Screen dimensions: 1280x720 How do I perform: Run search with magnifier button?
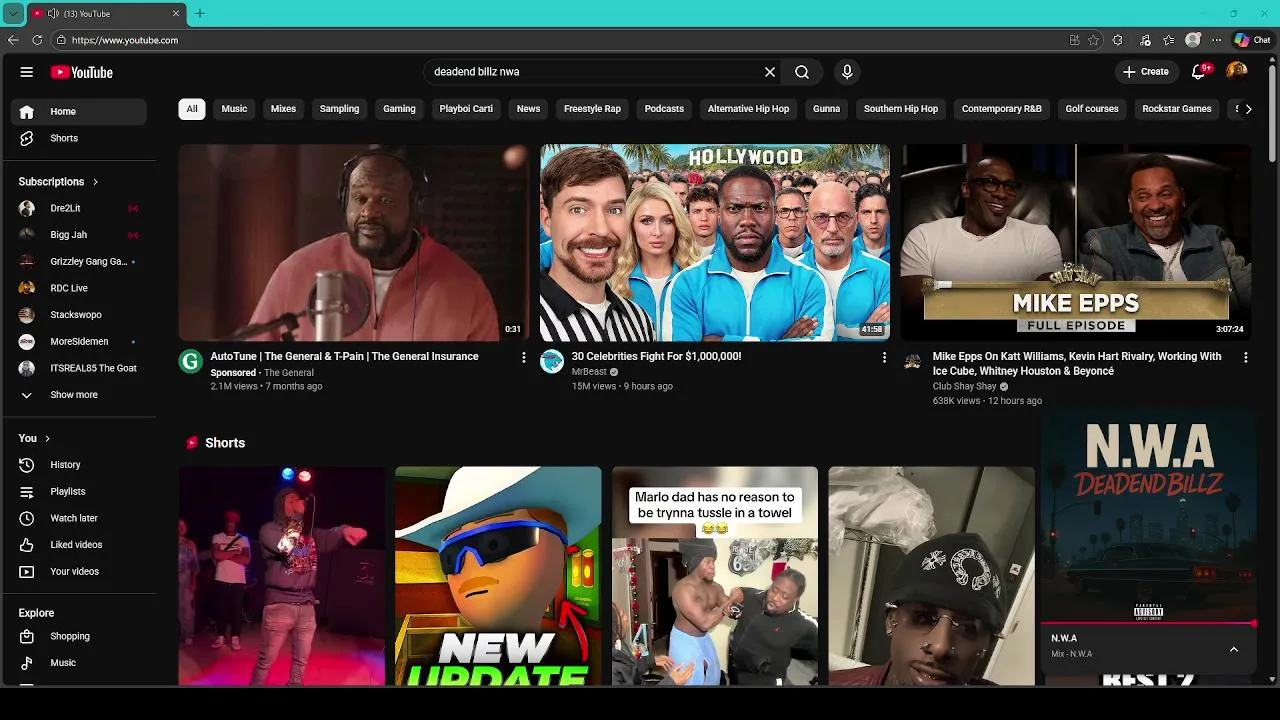click(x=802, y=72)
